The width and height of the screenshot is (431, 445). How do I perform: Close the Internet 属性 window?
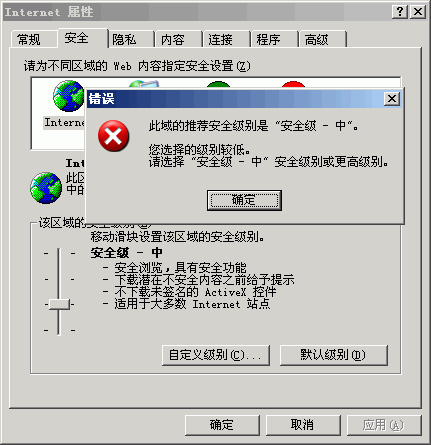(x=418, y=12)
